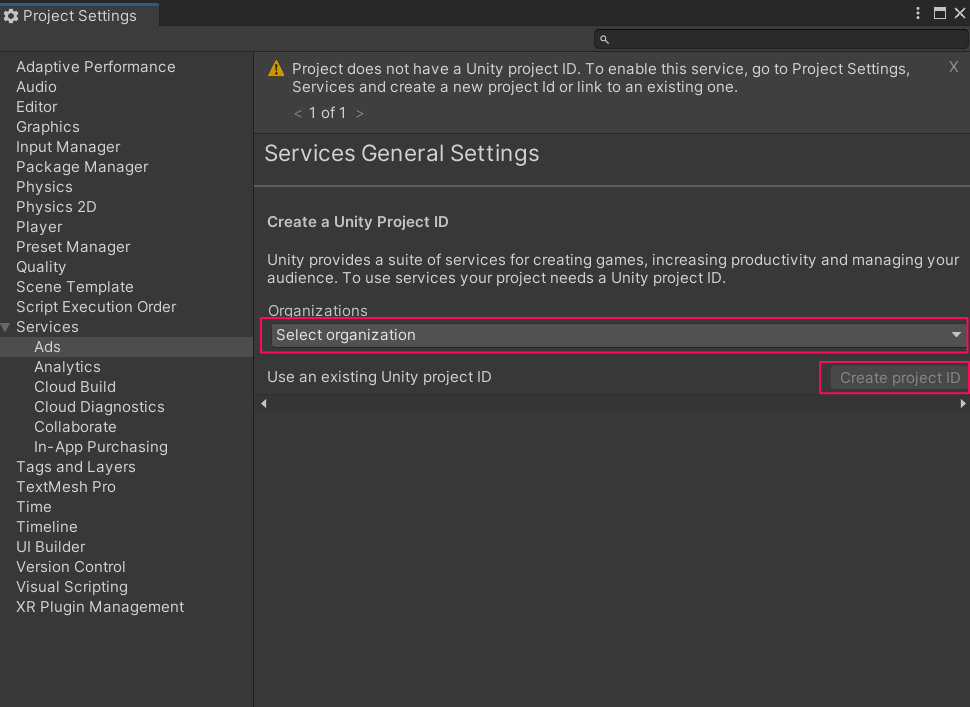Click Use an existing Unity project ID
Image resolution: width=970 pixels, height=707 pixels.
click(x=379, y=377)
